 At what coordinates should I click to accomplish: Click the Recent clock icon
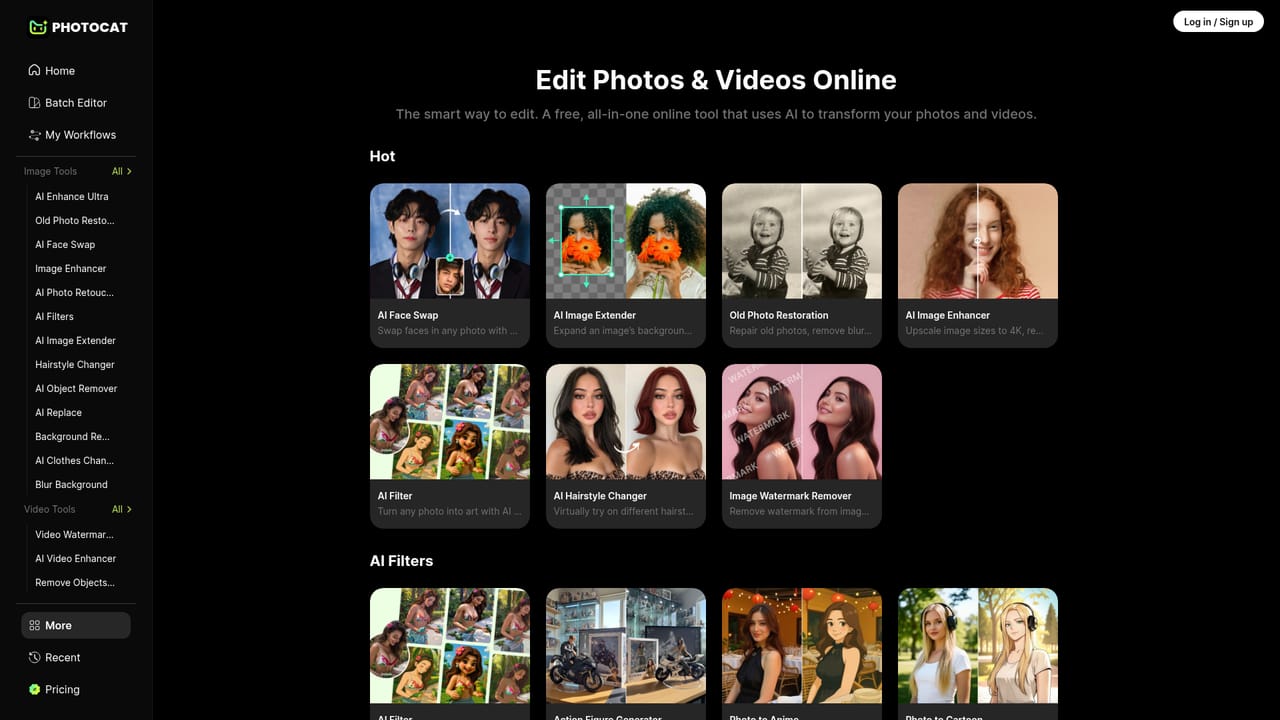(x=34, y=657)
